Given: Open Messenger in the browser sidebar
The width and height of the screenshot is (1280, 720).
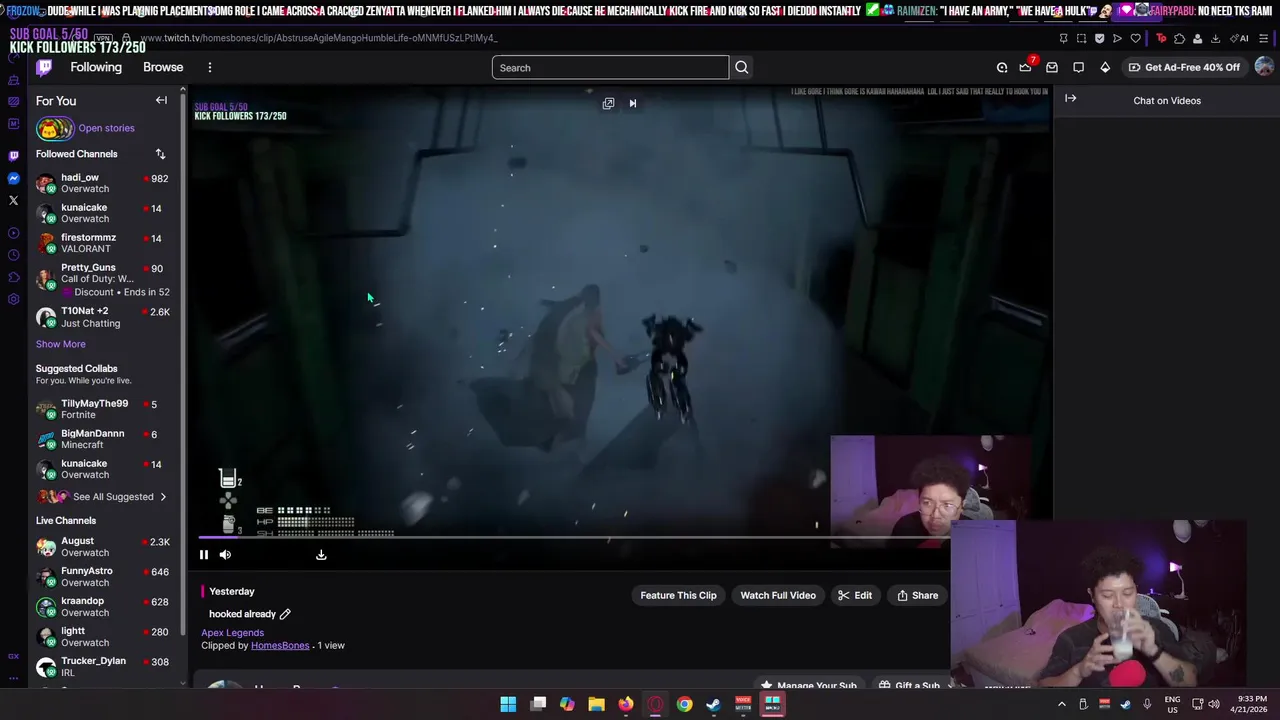Looking at the screenshot, I should (x=13, y=178).
